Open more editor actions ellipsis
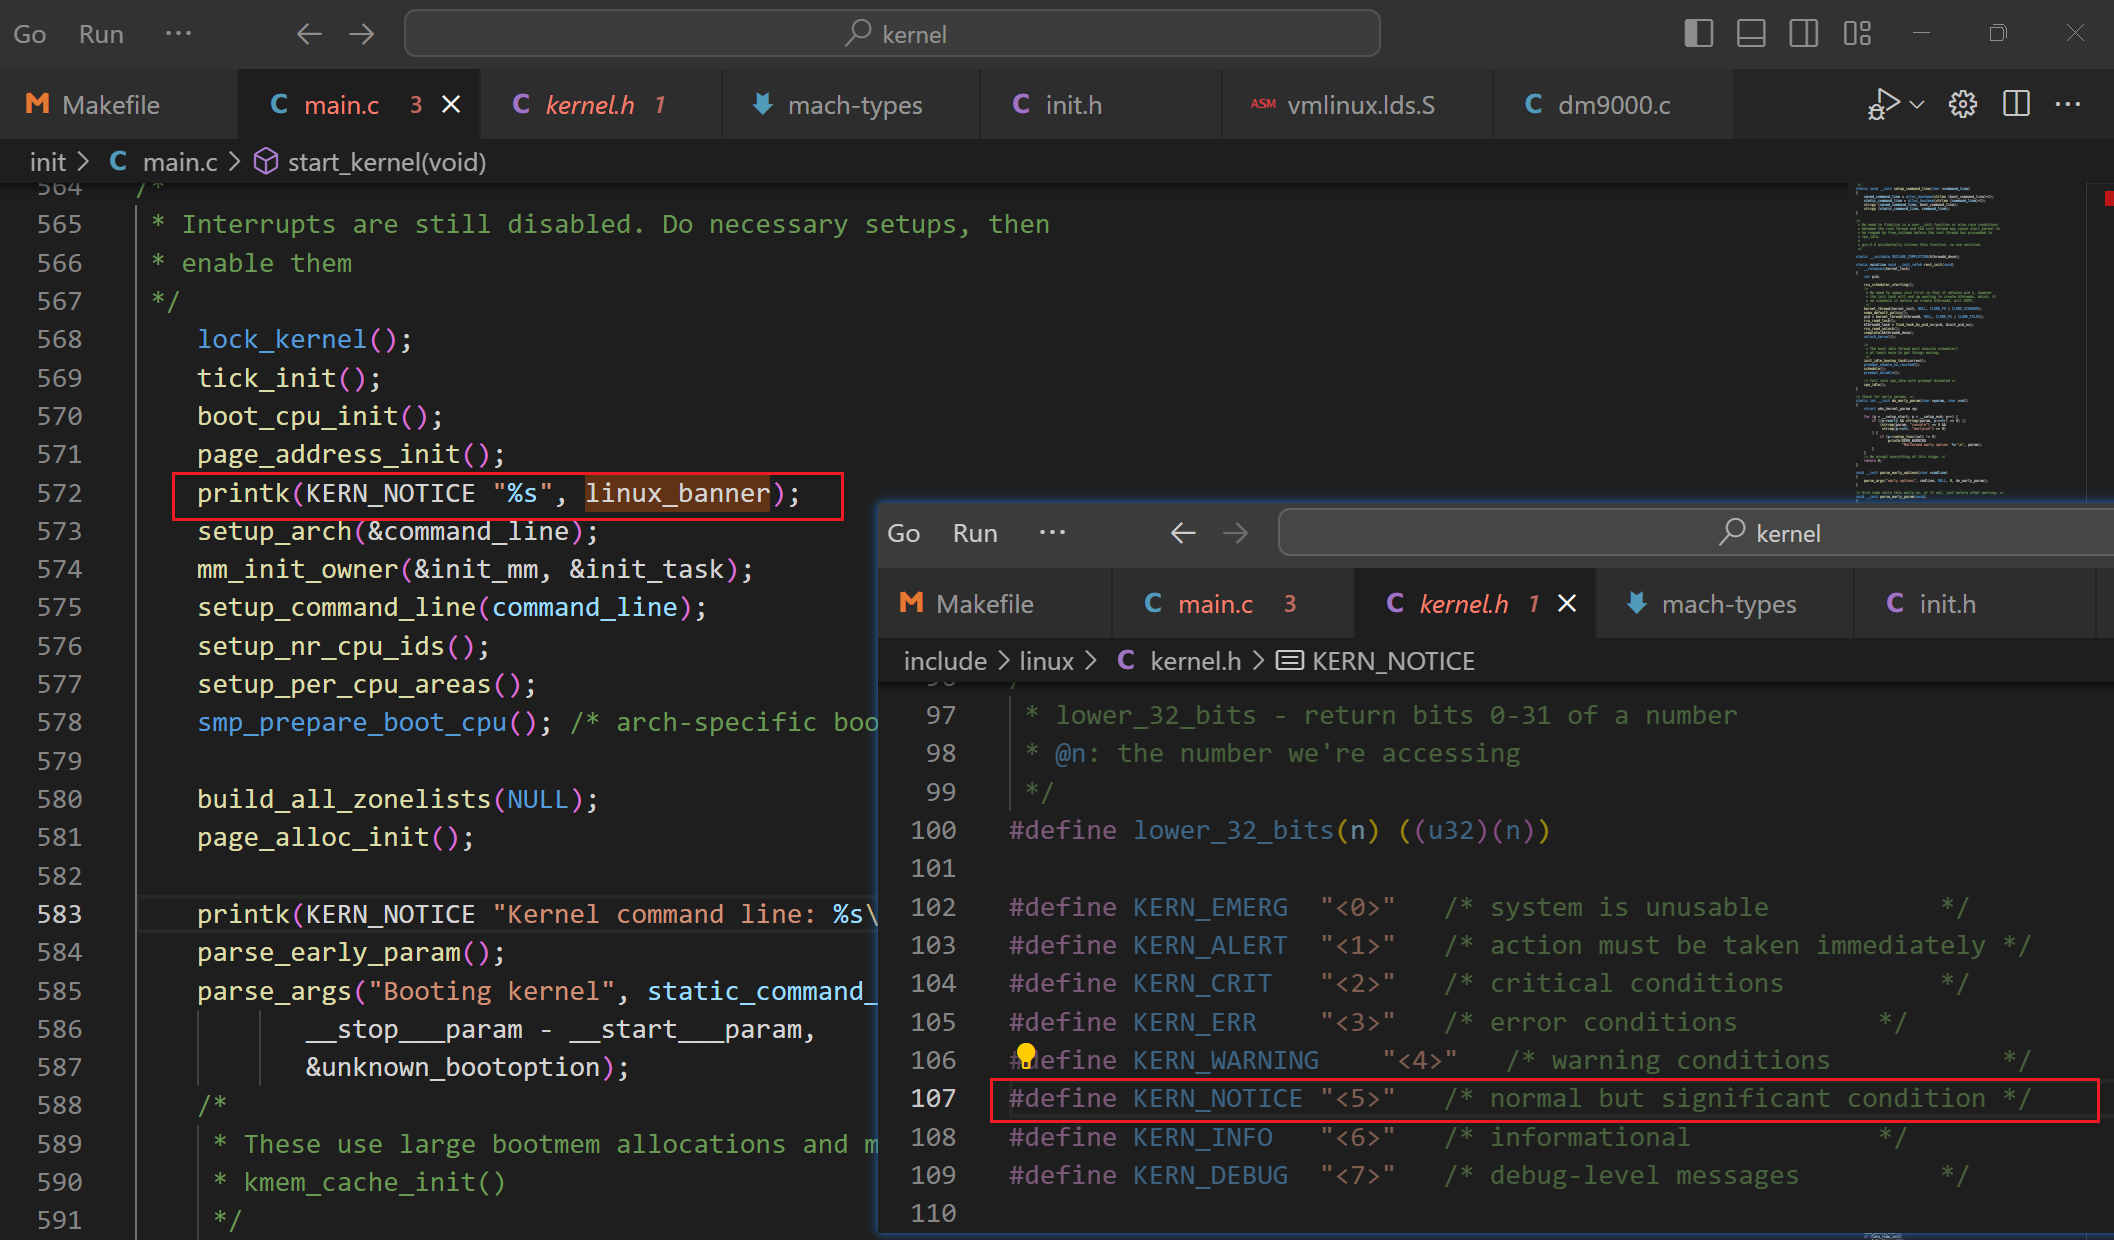Viewport: 2114px width, 1240px height. (x=2068, y=104)
